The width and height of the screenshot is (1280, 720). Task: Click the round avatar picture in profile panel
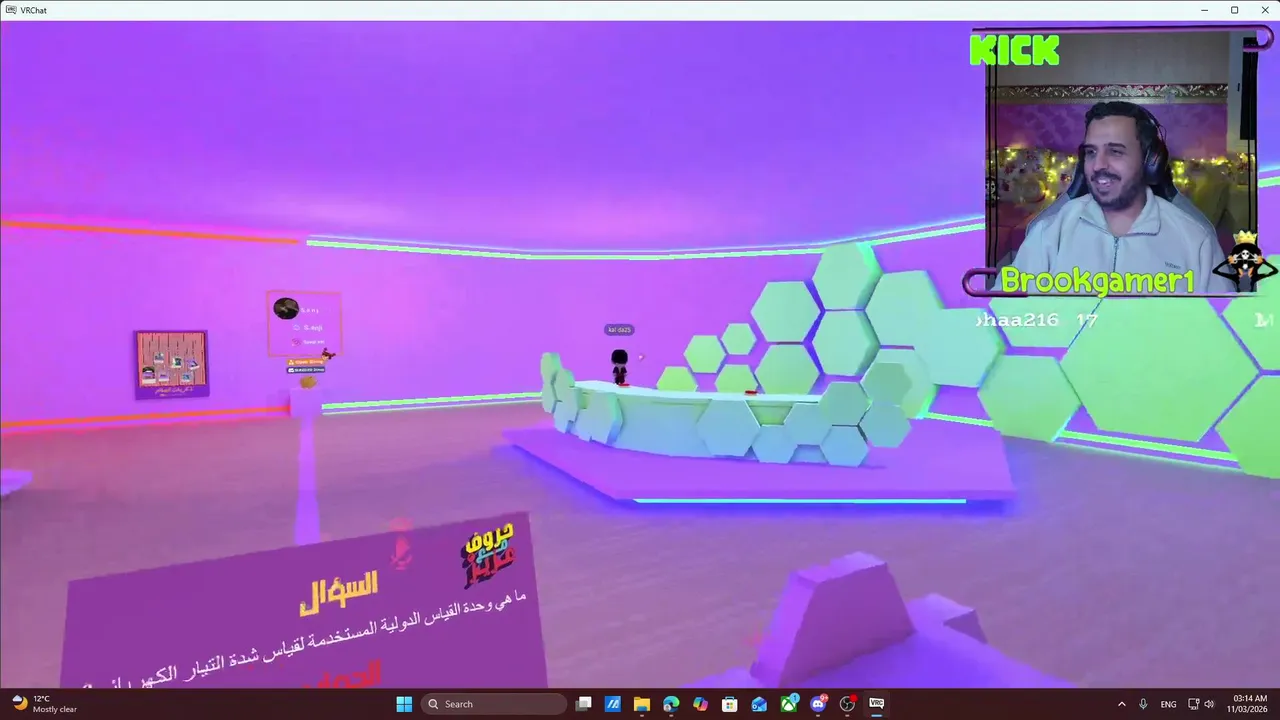286,308
